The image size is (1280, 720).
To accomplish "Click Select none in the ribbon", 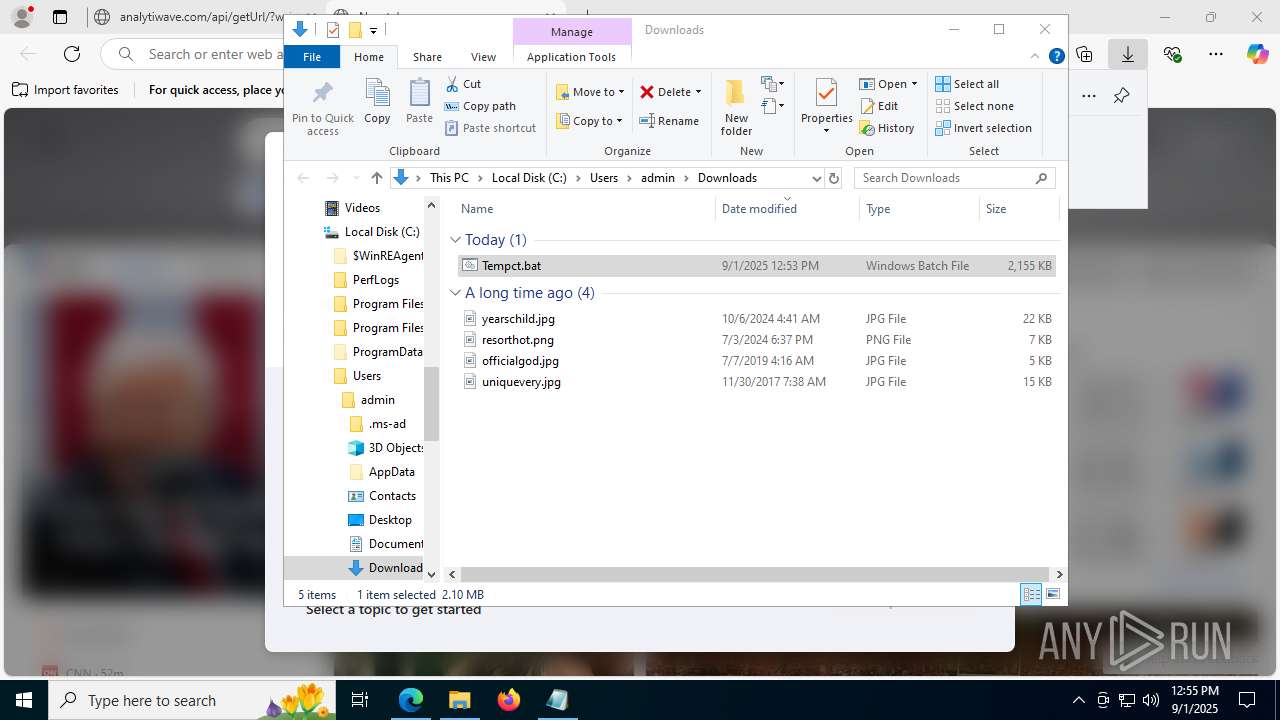I will 975,106.
